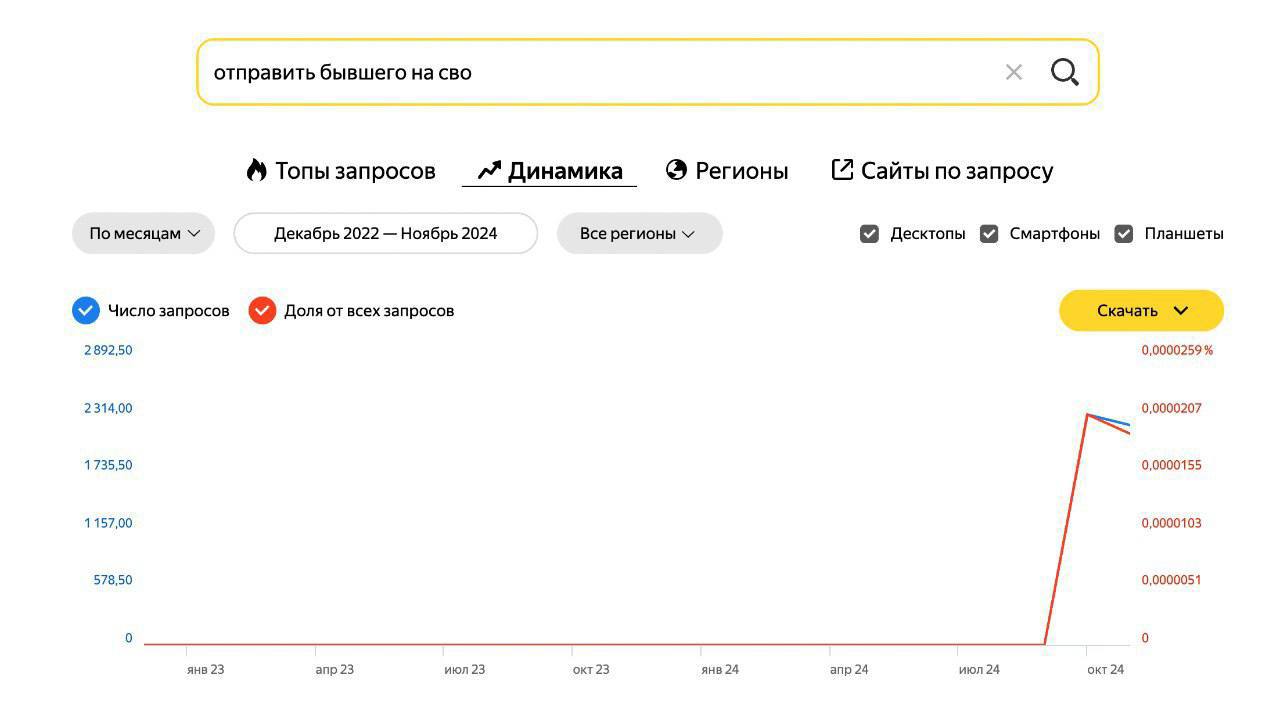Toggle the red Доля от всех запросов series
The width and height of the screenshot is (1280, 715).
coord(262,311)
